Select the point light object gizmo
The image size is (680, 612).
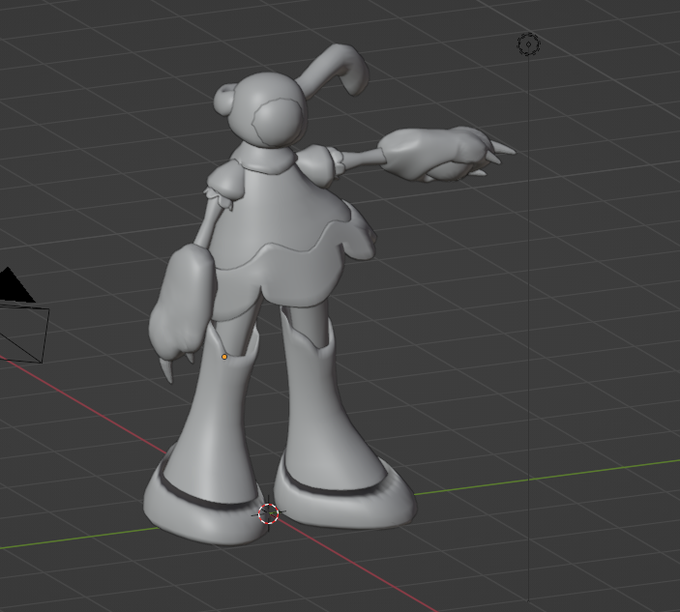[529, 44]
